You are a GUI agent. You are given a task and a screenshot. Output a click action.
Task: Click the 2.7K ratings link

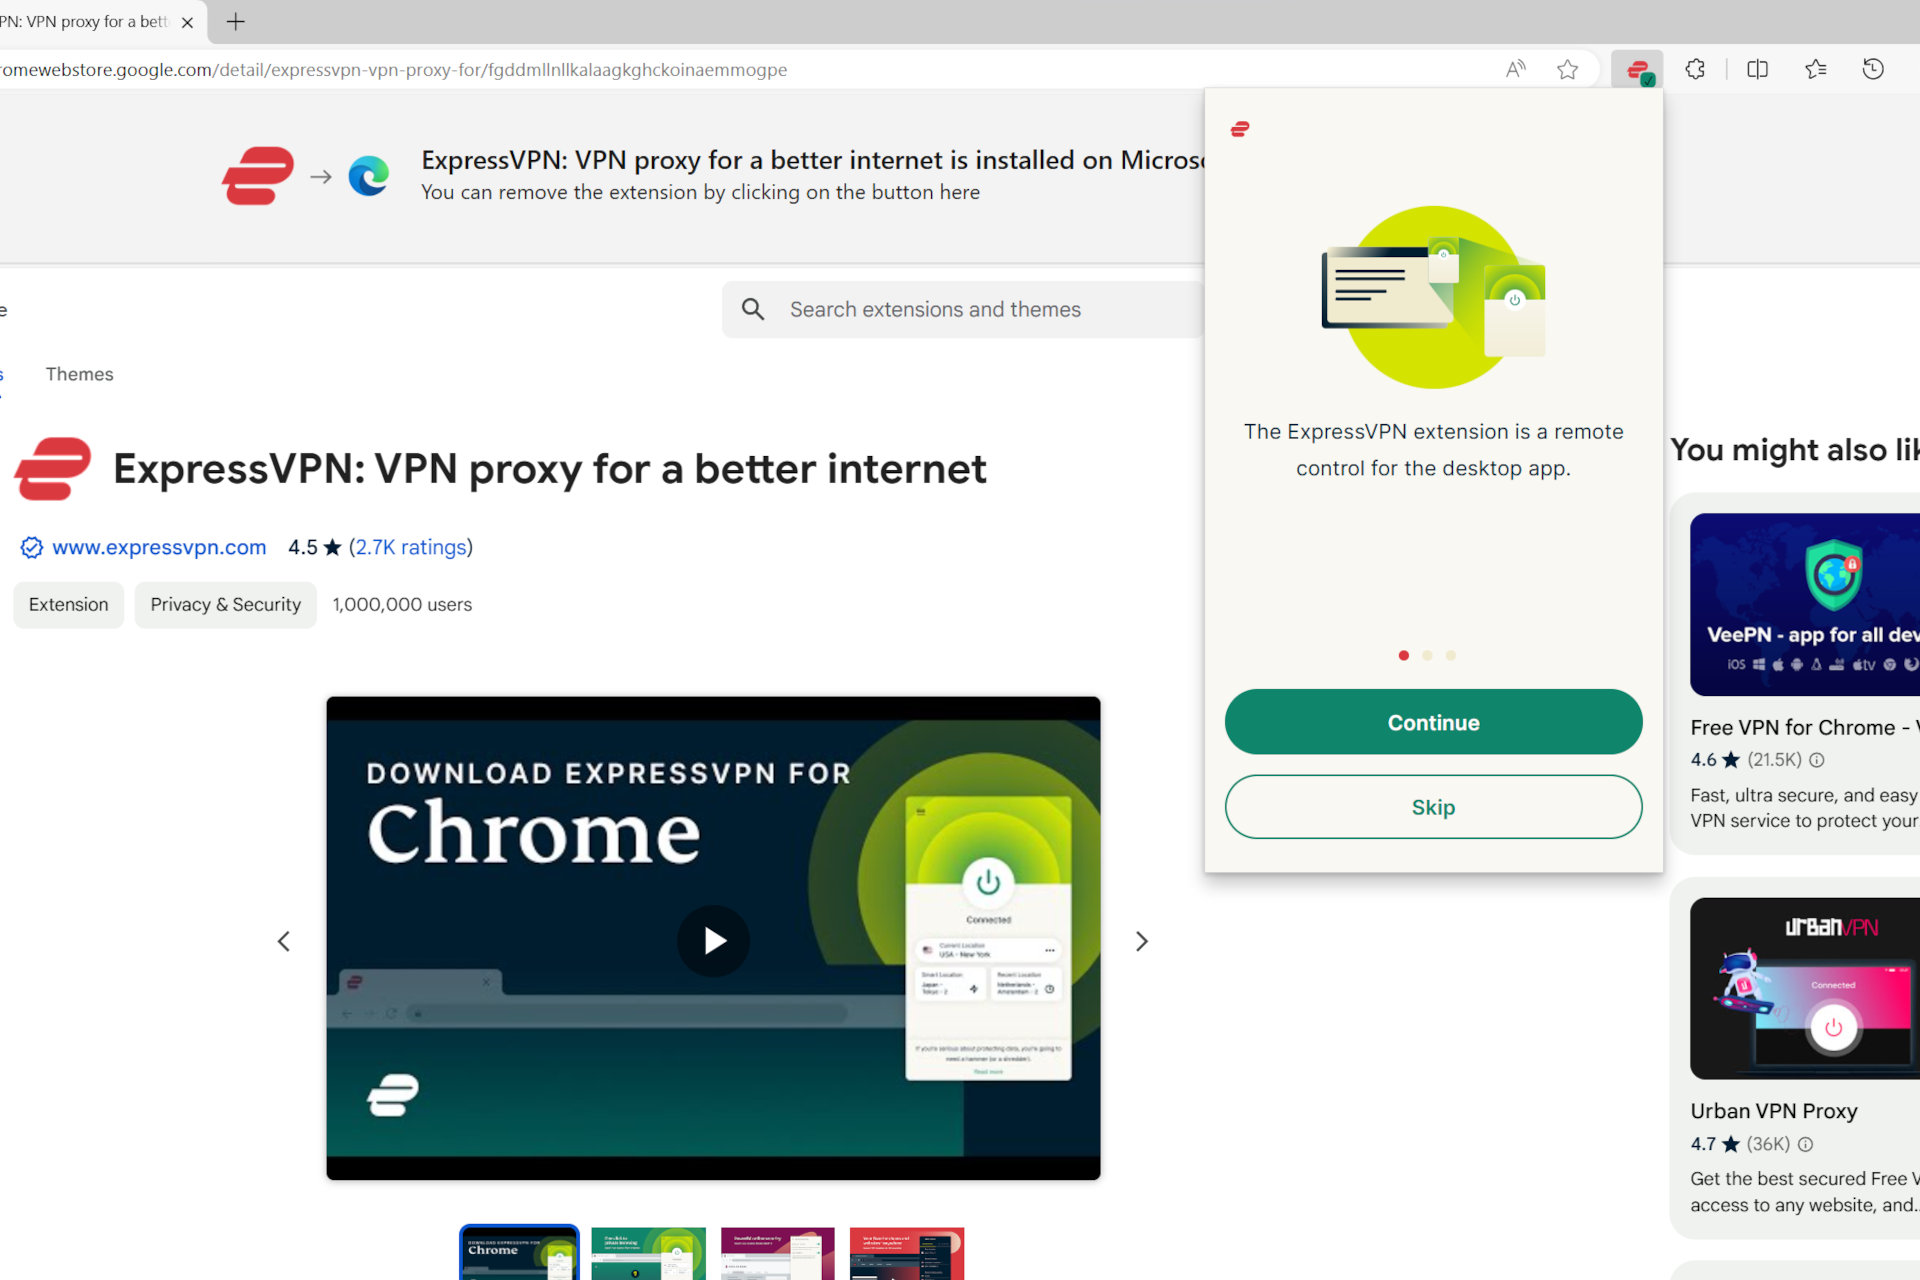[x=410, y=547]
